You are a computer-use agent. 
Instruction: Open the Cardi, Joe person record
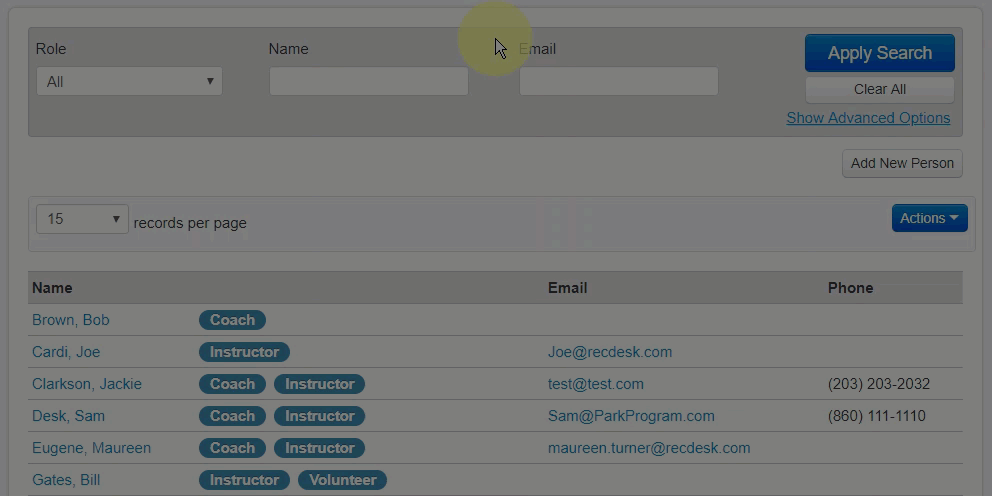pyautogui.click(x=66, y=352)
